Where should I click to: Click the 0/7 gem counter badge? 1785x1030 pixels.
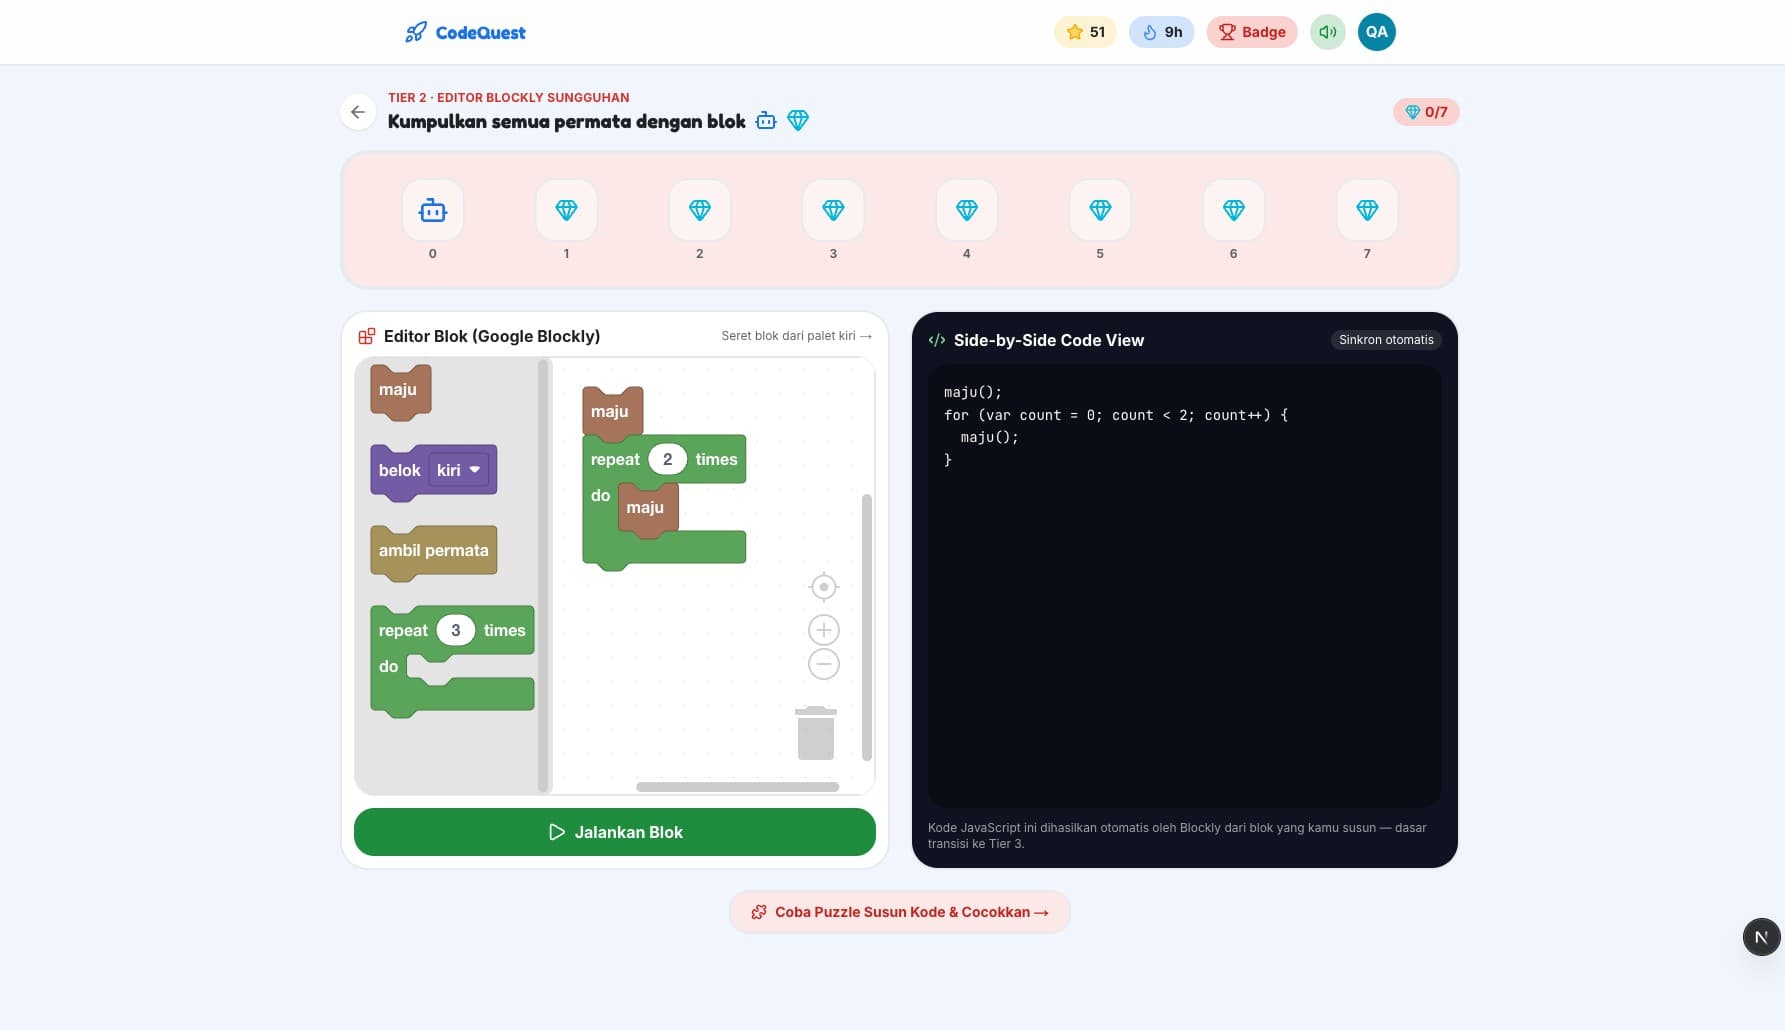click(1426, 112)
